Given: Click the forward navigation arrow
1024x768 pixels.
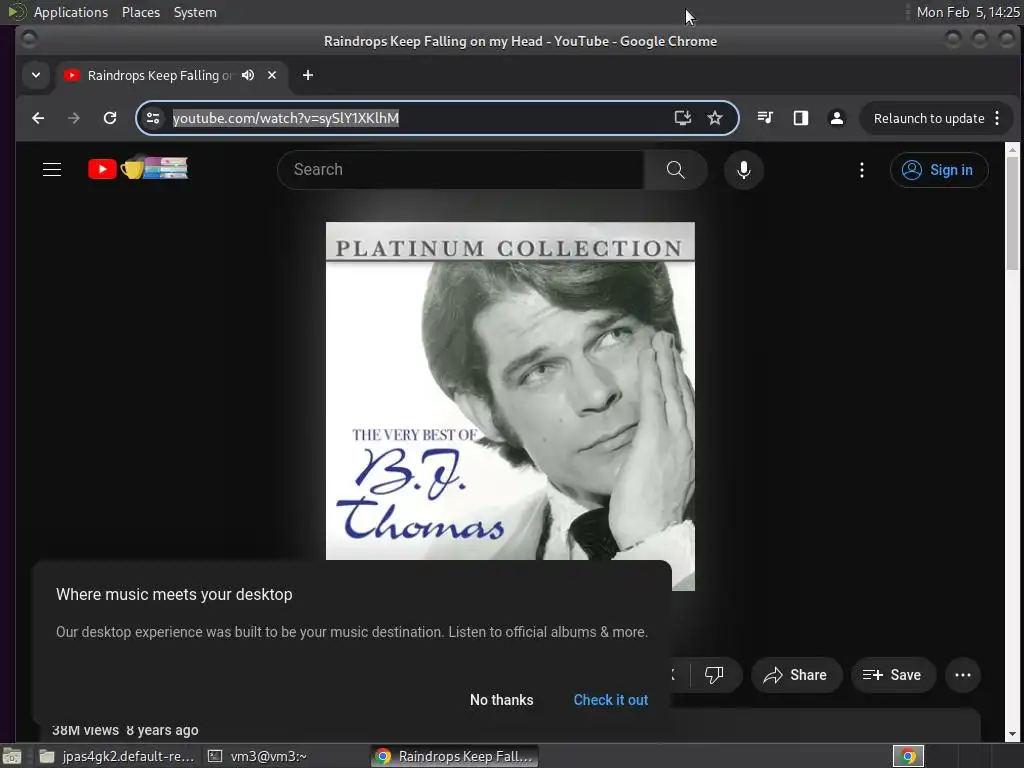Looking at the screenshot, I should tap(74, 118).
